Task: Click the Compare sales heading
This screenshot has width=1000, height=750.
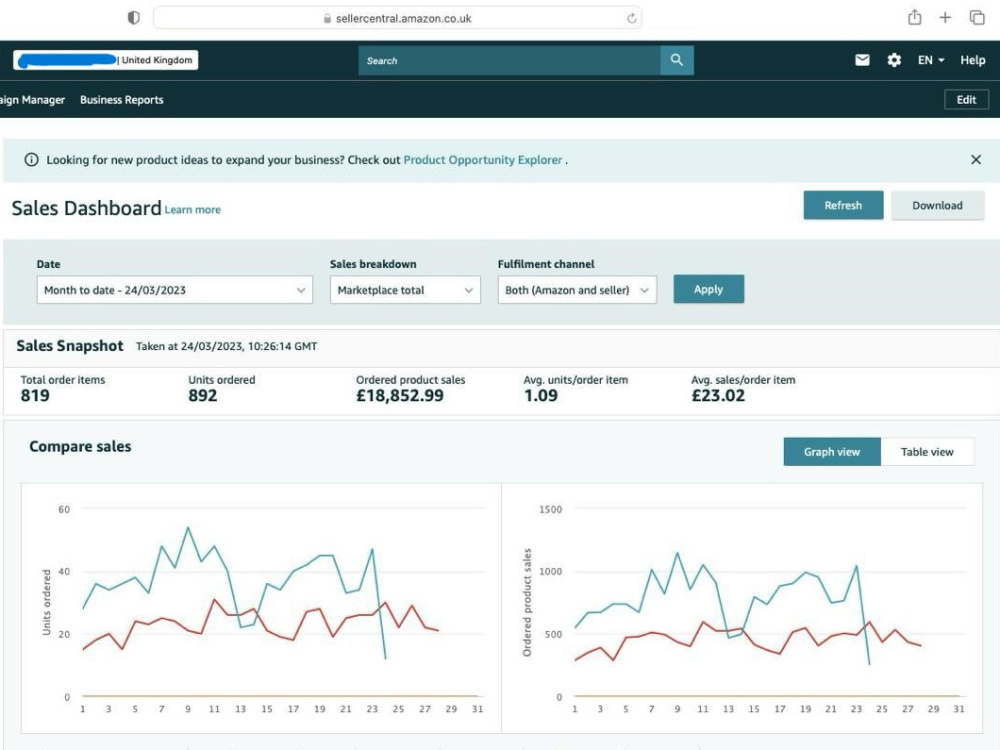Action: [x=80, y=446]
